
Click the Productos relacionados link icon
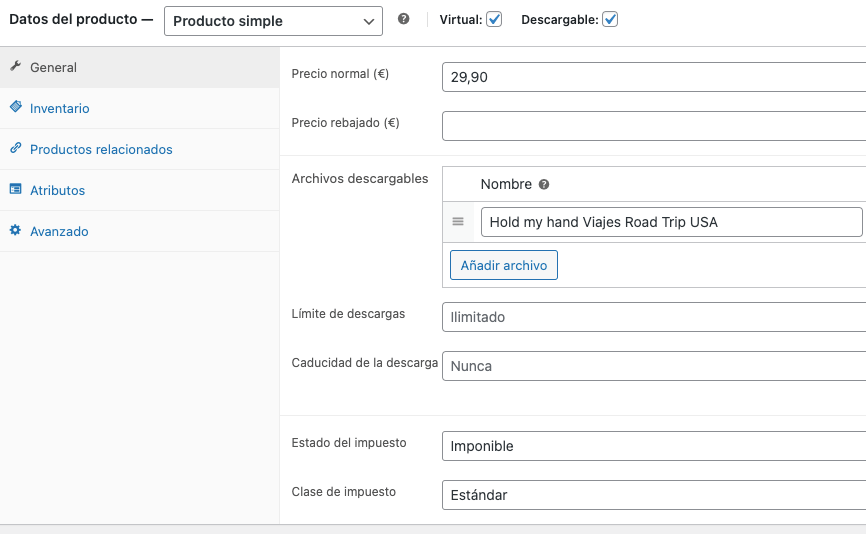pos(15,148)
